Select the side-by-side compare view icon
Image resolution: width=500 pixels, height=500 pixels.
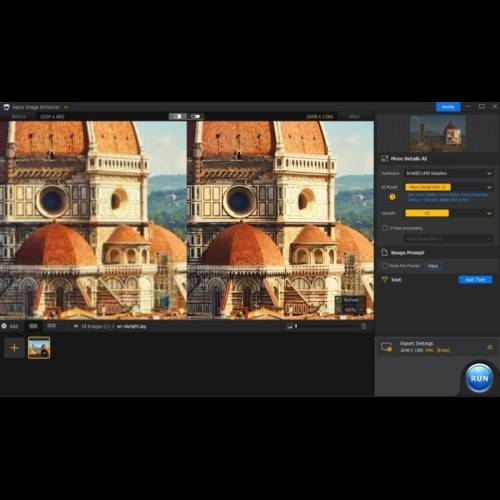pos(178,116)
